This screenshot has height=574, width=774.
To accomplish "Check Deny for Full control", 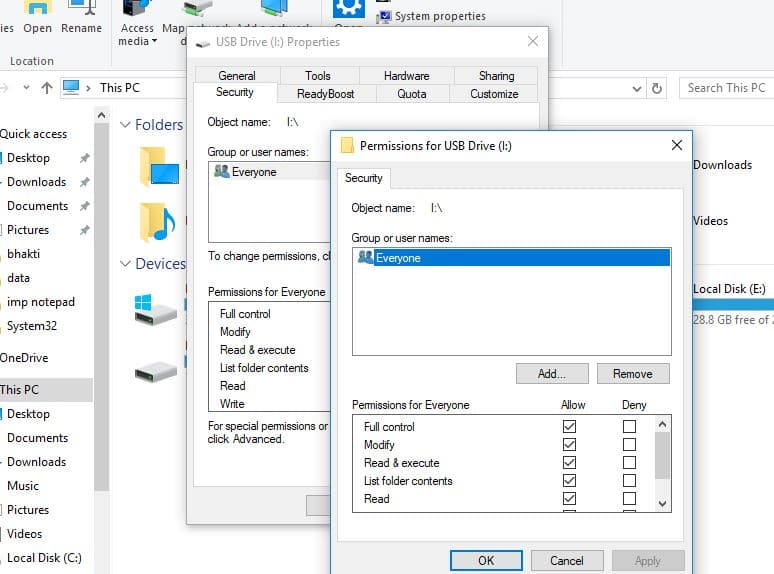I will pos(629,426).
